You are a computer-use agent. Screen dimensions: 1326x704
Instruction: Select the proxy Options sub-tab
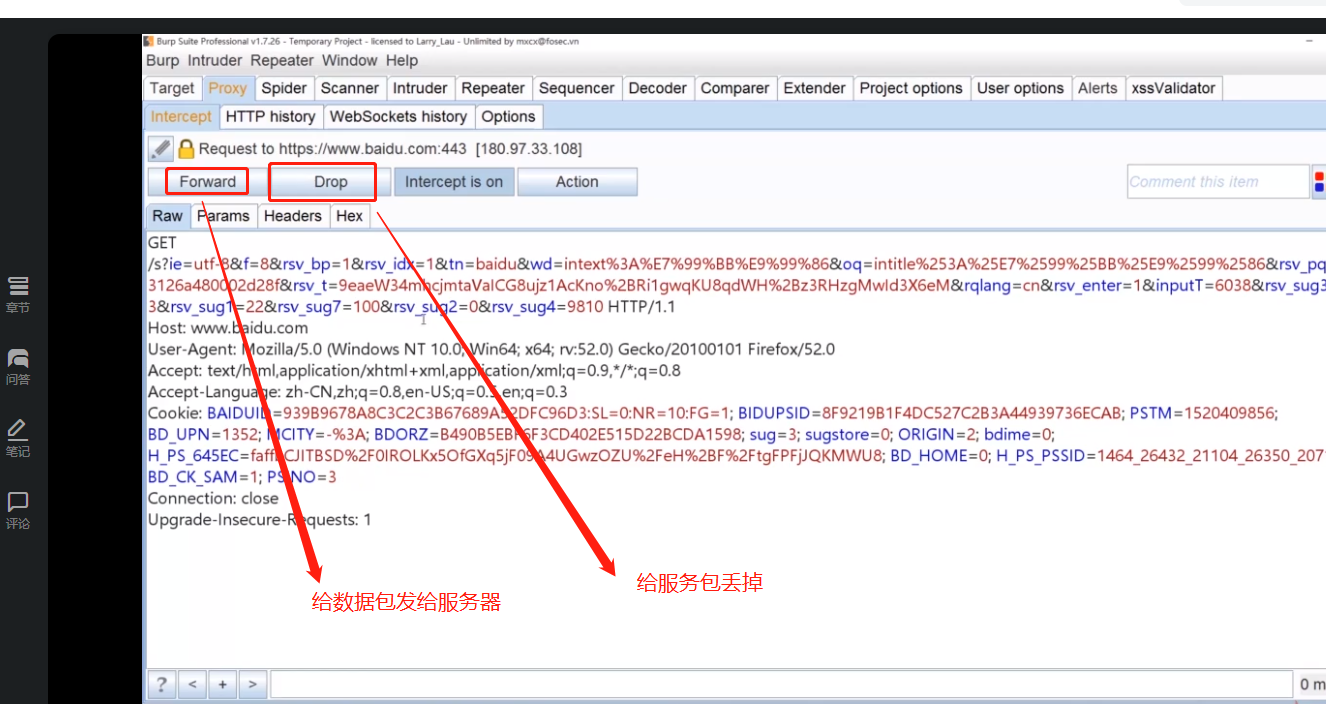[x=508, y=116]
